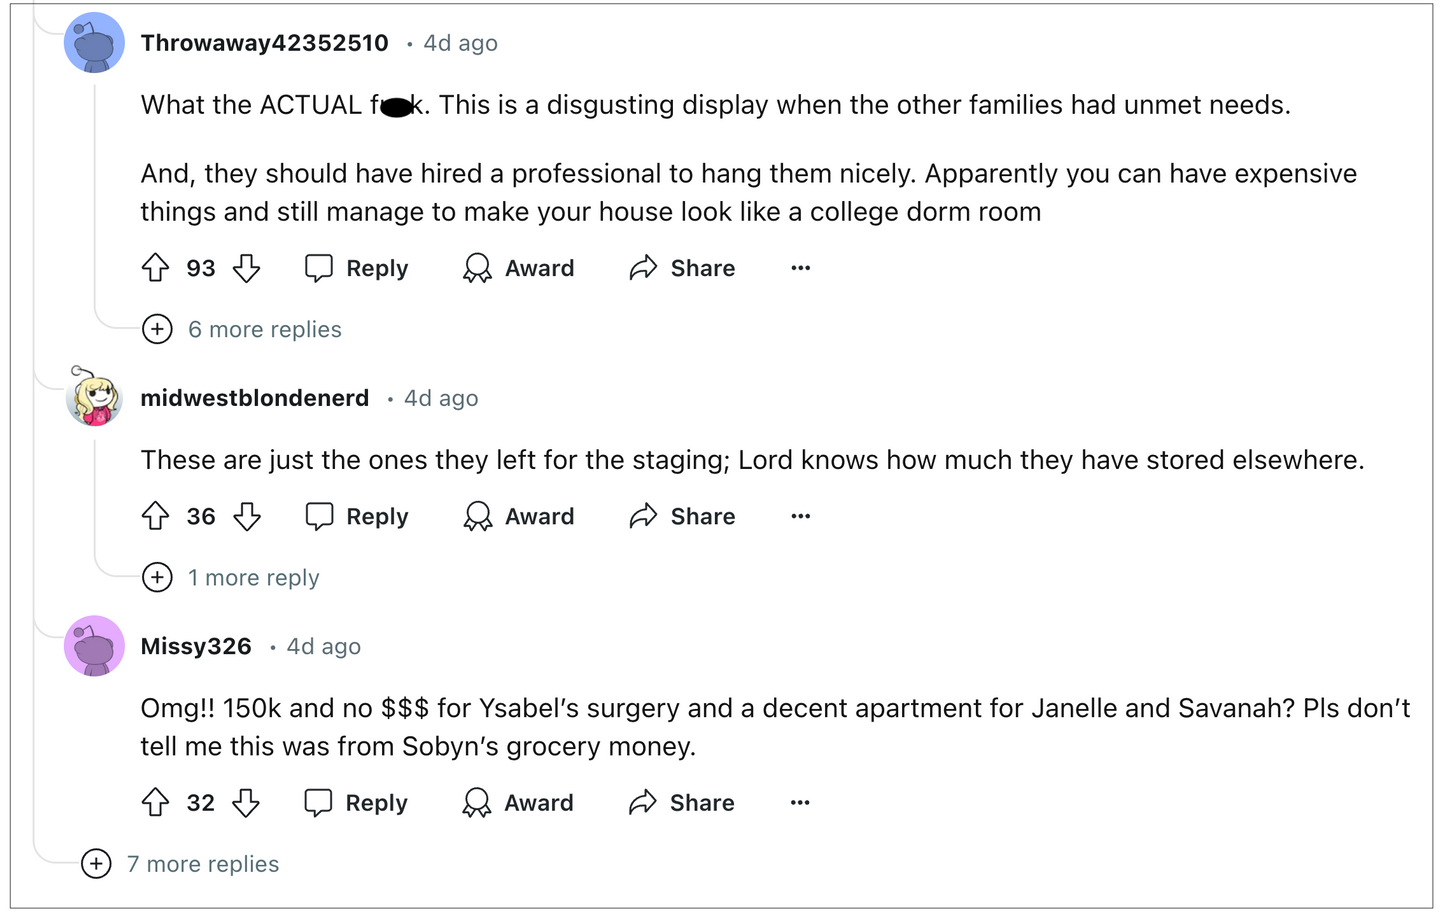The height and width of the screenshot is (914, 1440).
Task: Open Missy326 username link
Action: (x=196, y=646)
